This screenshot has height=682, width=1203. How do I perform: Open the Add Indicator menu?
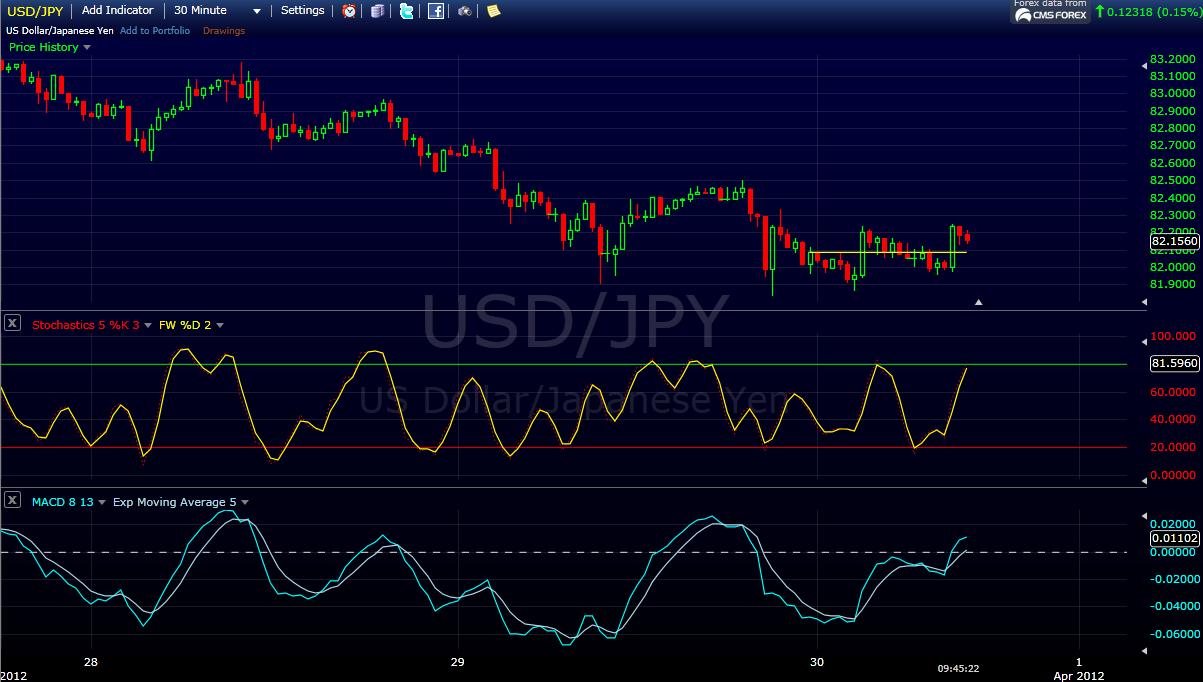click(118, 10)
